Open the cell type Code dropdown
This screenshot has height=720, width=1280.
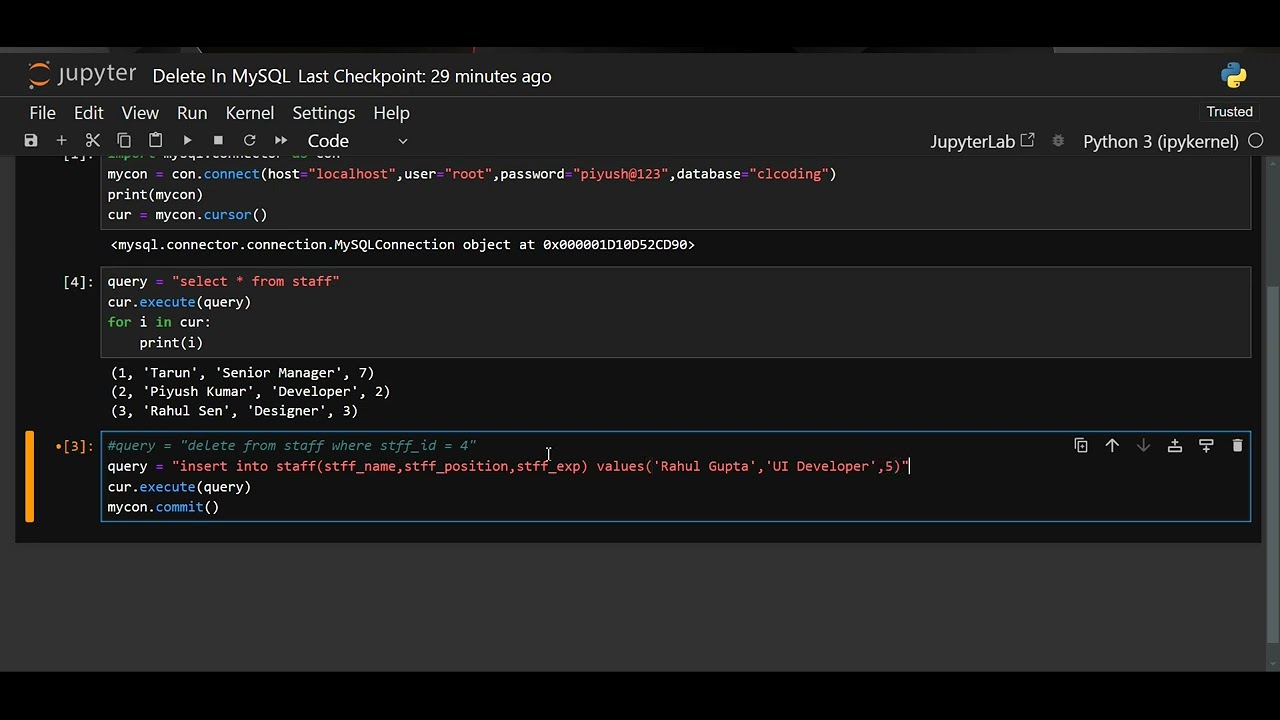click(357, 141)
